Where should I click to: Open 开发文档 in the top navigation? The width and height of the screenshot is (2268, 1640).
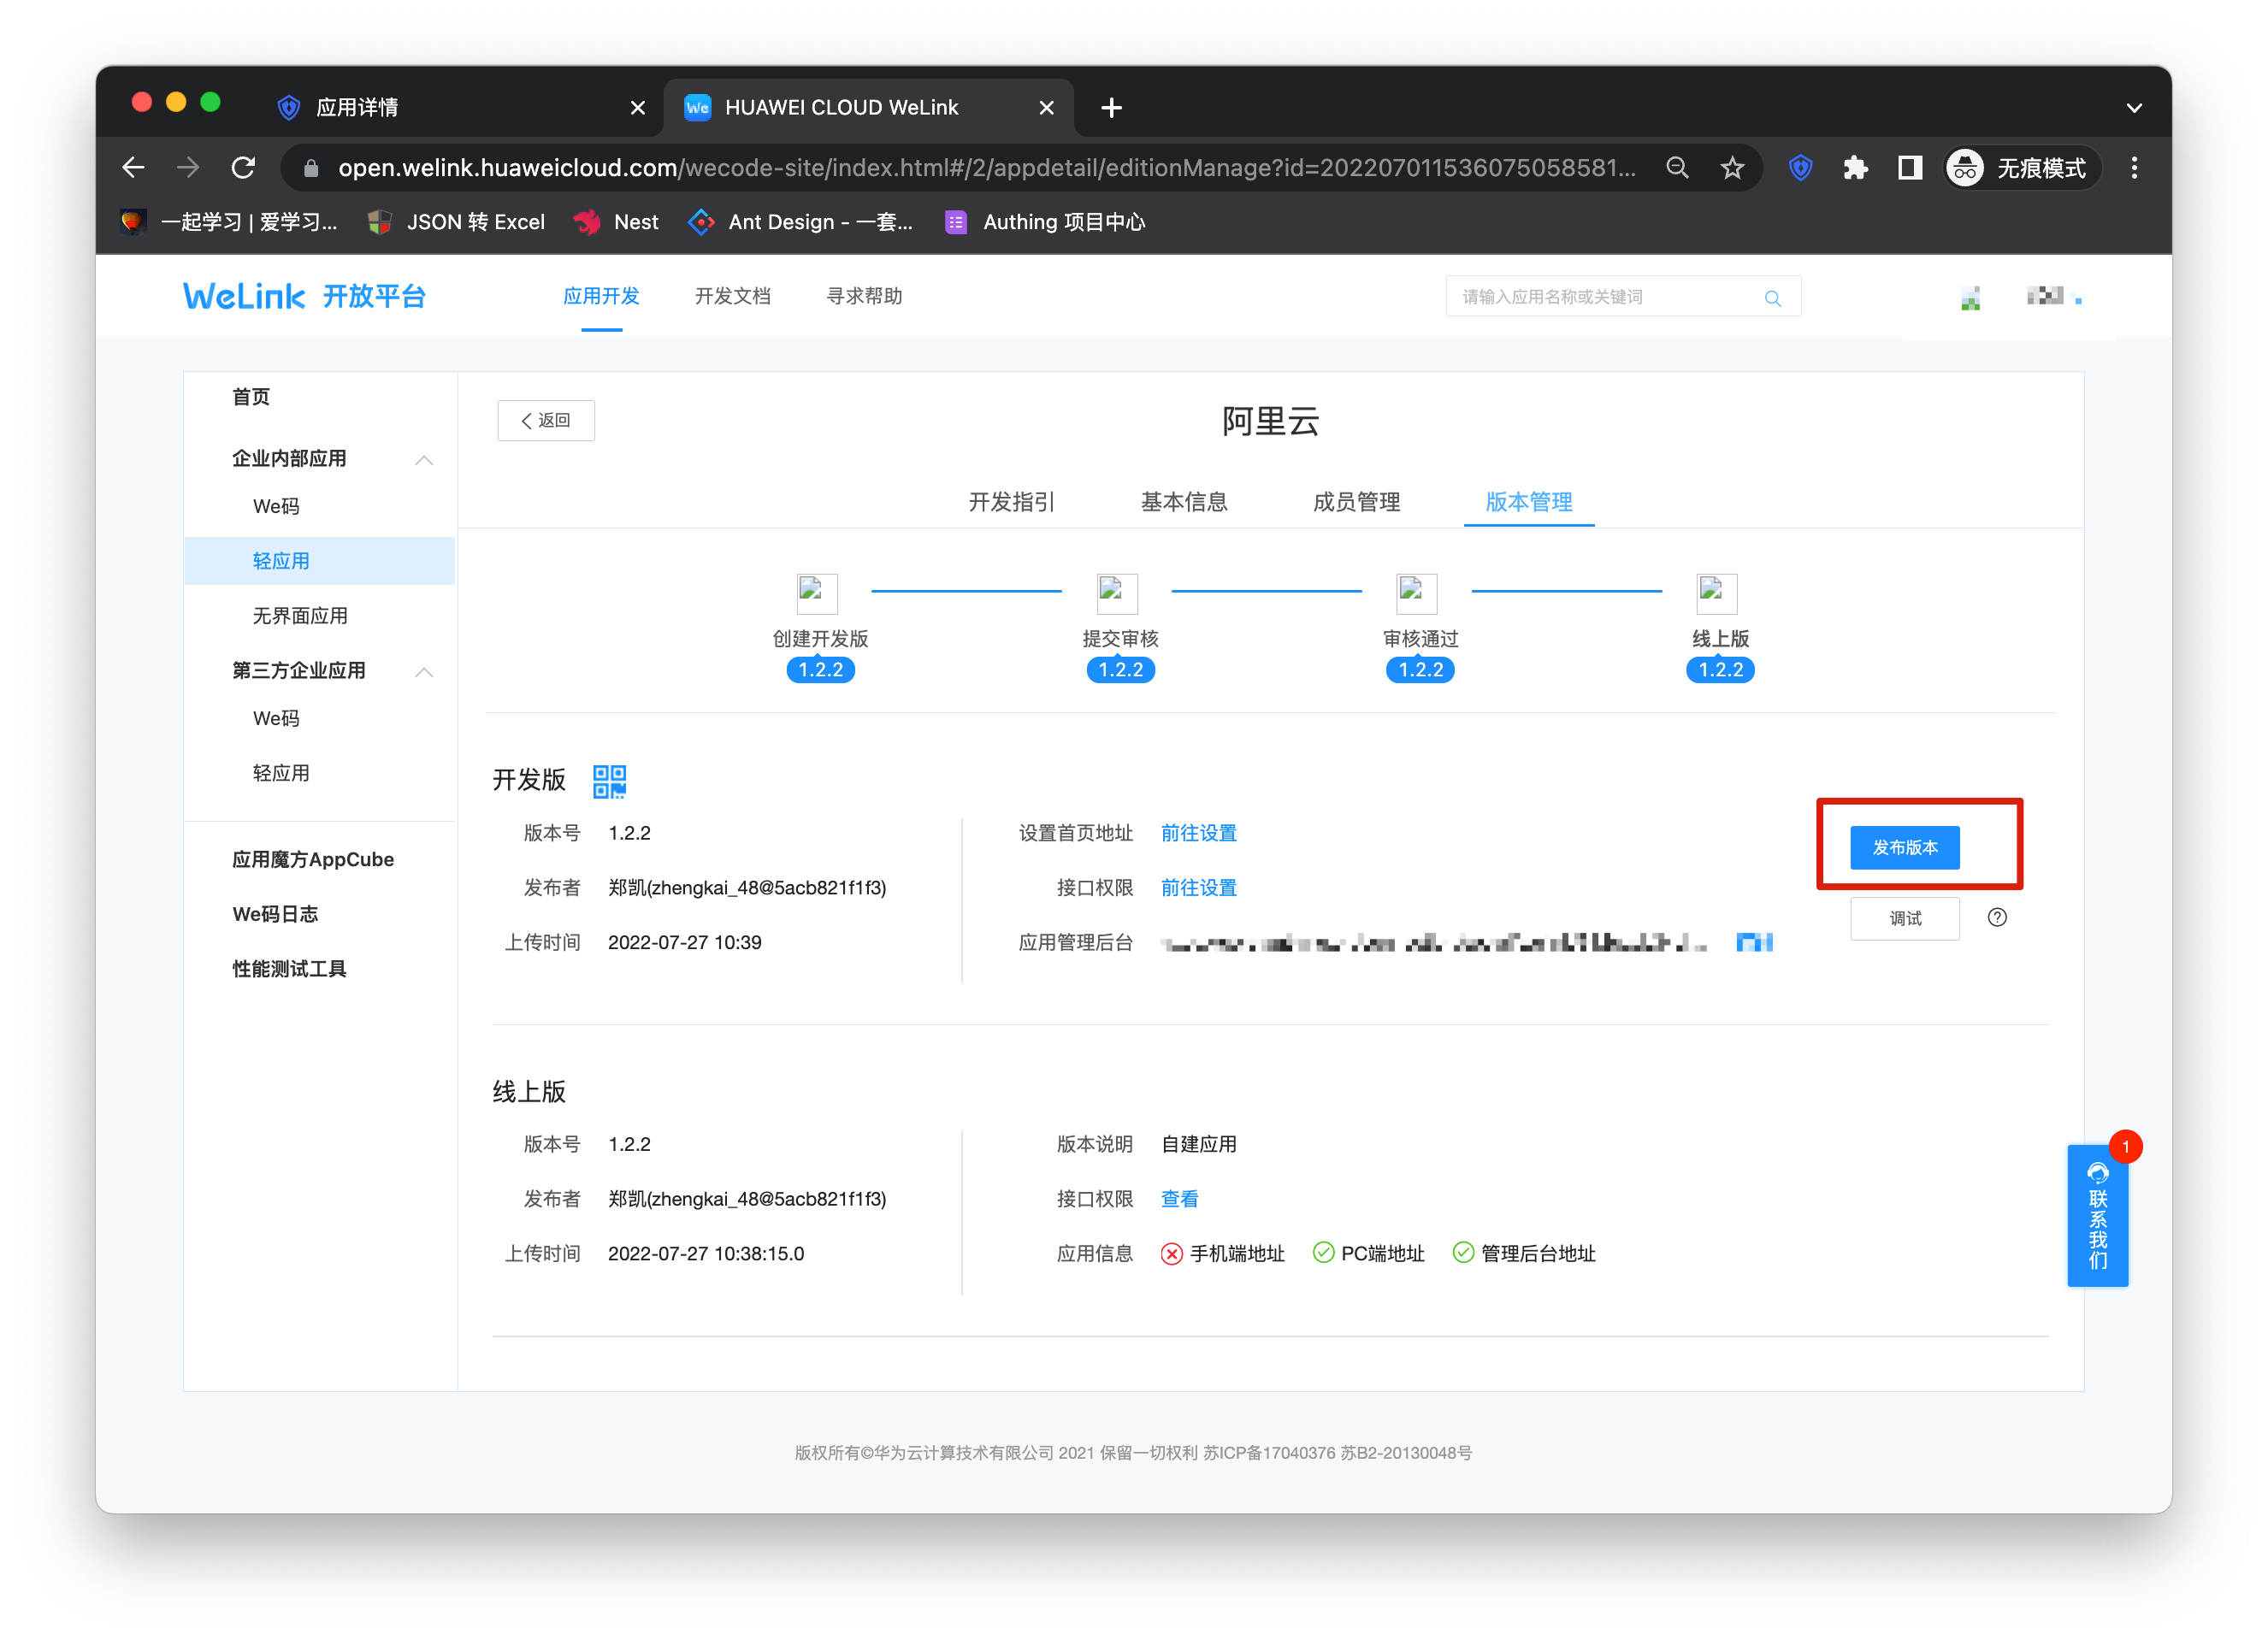(x=732, y=296)
